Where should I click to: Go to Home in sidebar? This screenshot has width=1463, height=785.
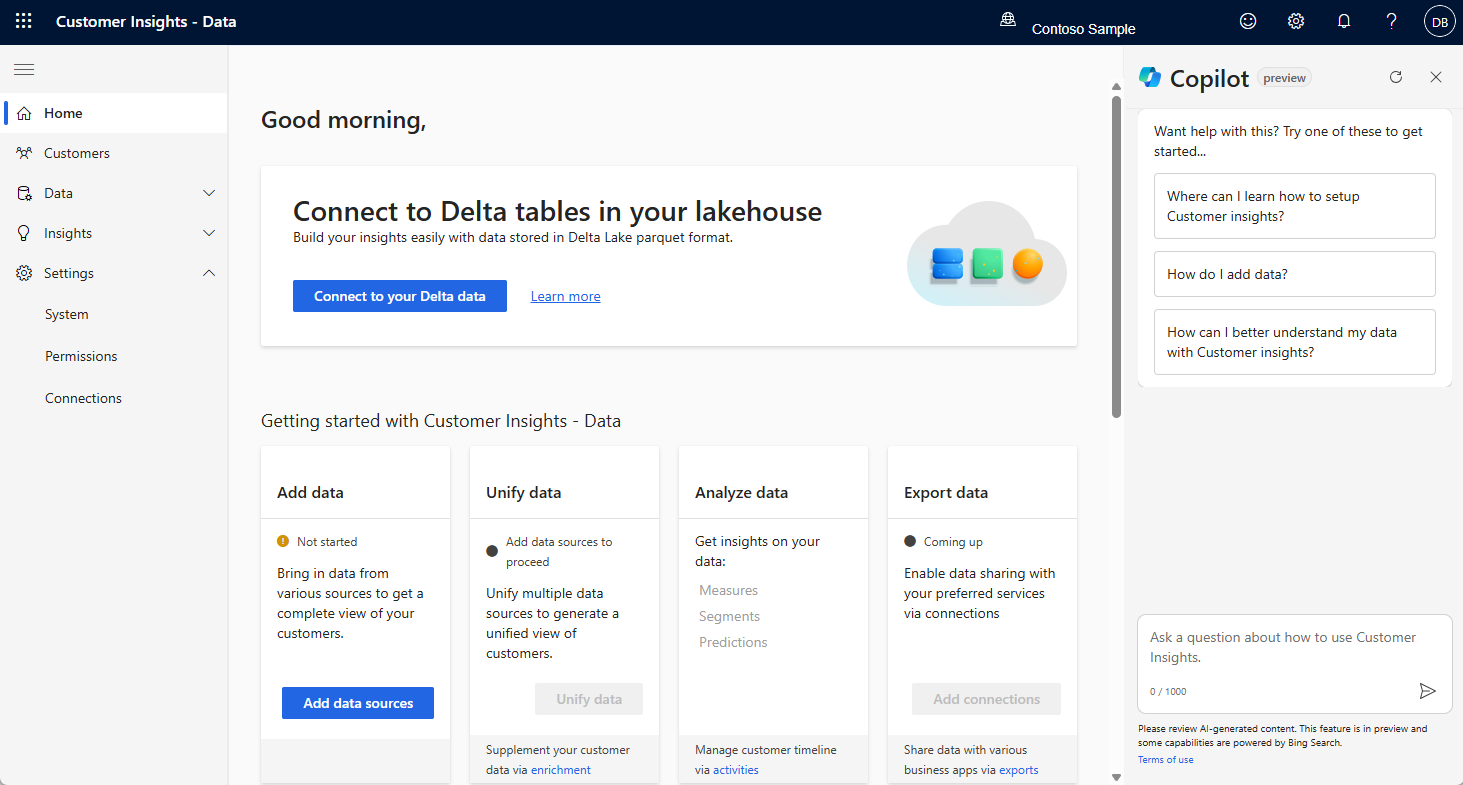[116, 113]
